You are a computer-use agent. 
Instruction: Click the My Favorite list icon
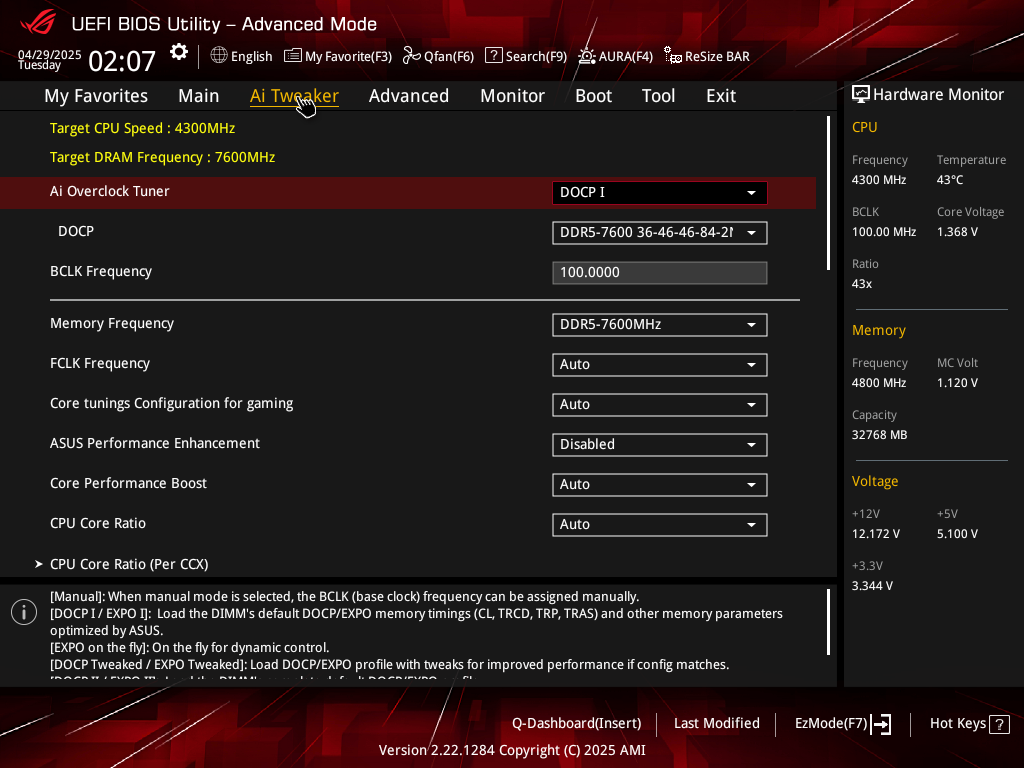point(293,56)
